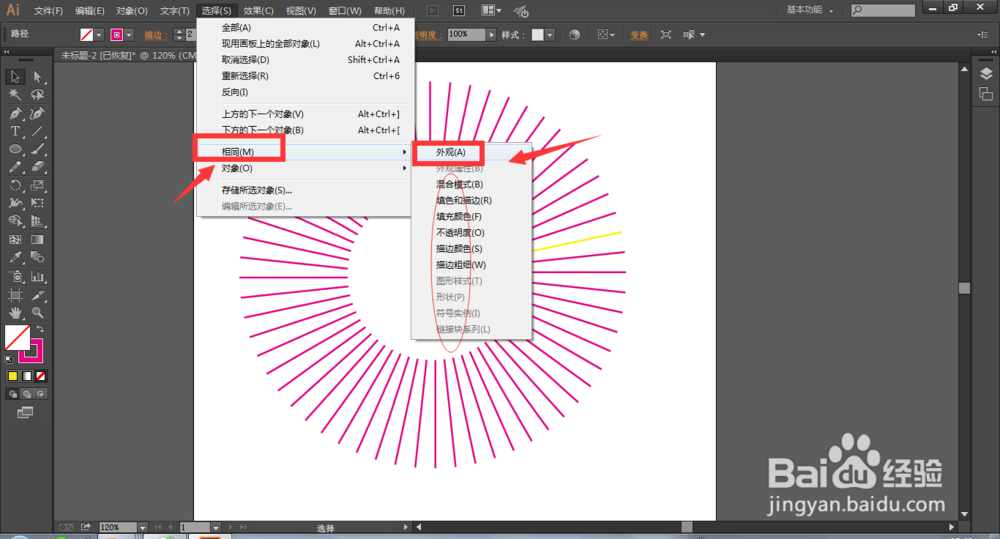1000x539 pixels.
Task: Click the 变换 transform link
Action: click(639, 35)
